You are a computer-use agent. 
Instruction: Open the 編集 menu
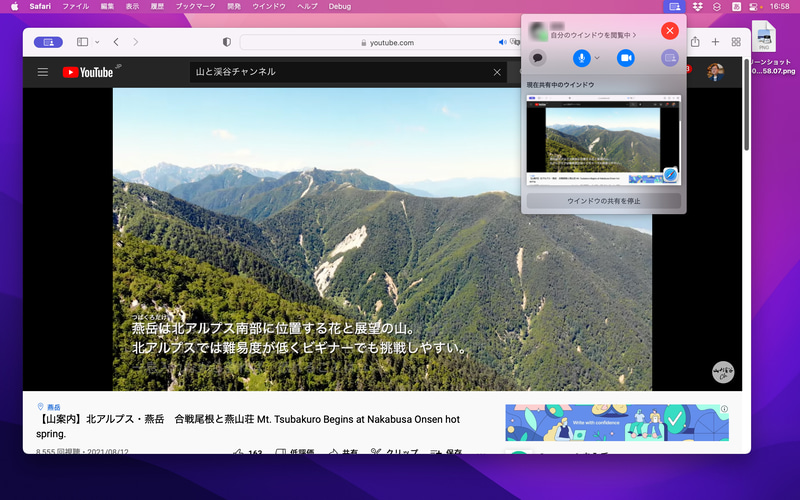tap(107, 6)
